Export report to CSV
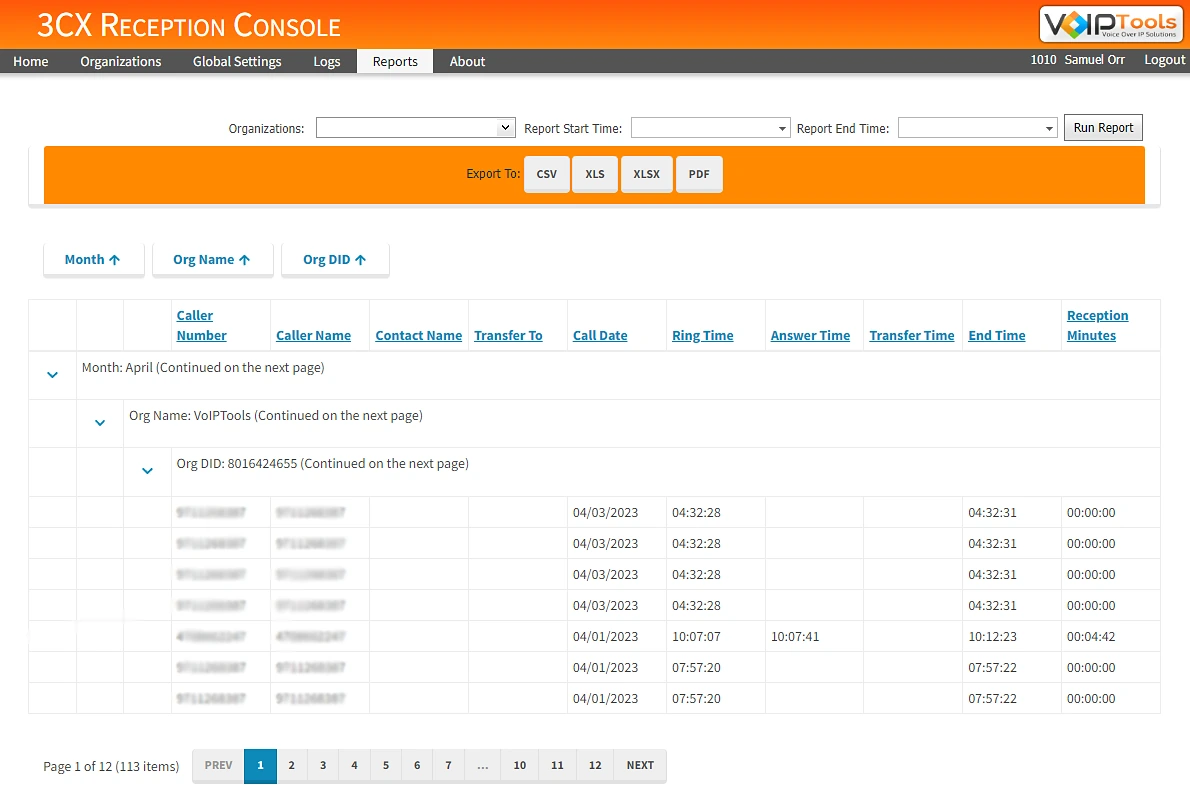 (546, 174)
